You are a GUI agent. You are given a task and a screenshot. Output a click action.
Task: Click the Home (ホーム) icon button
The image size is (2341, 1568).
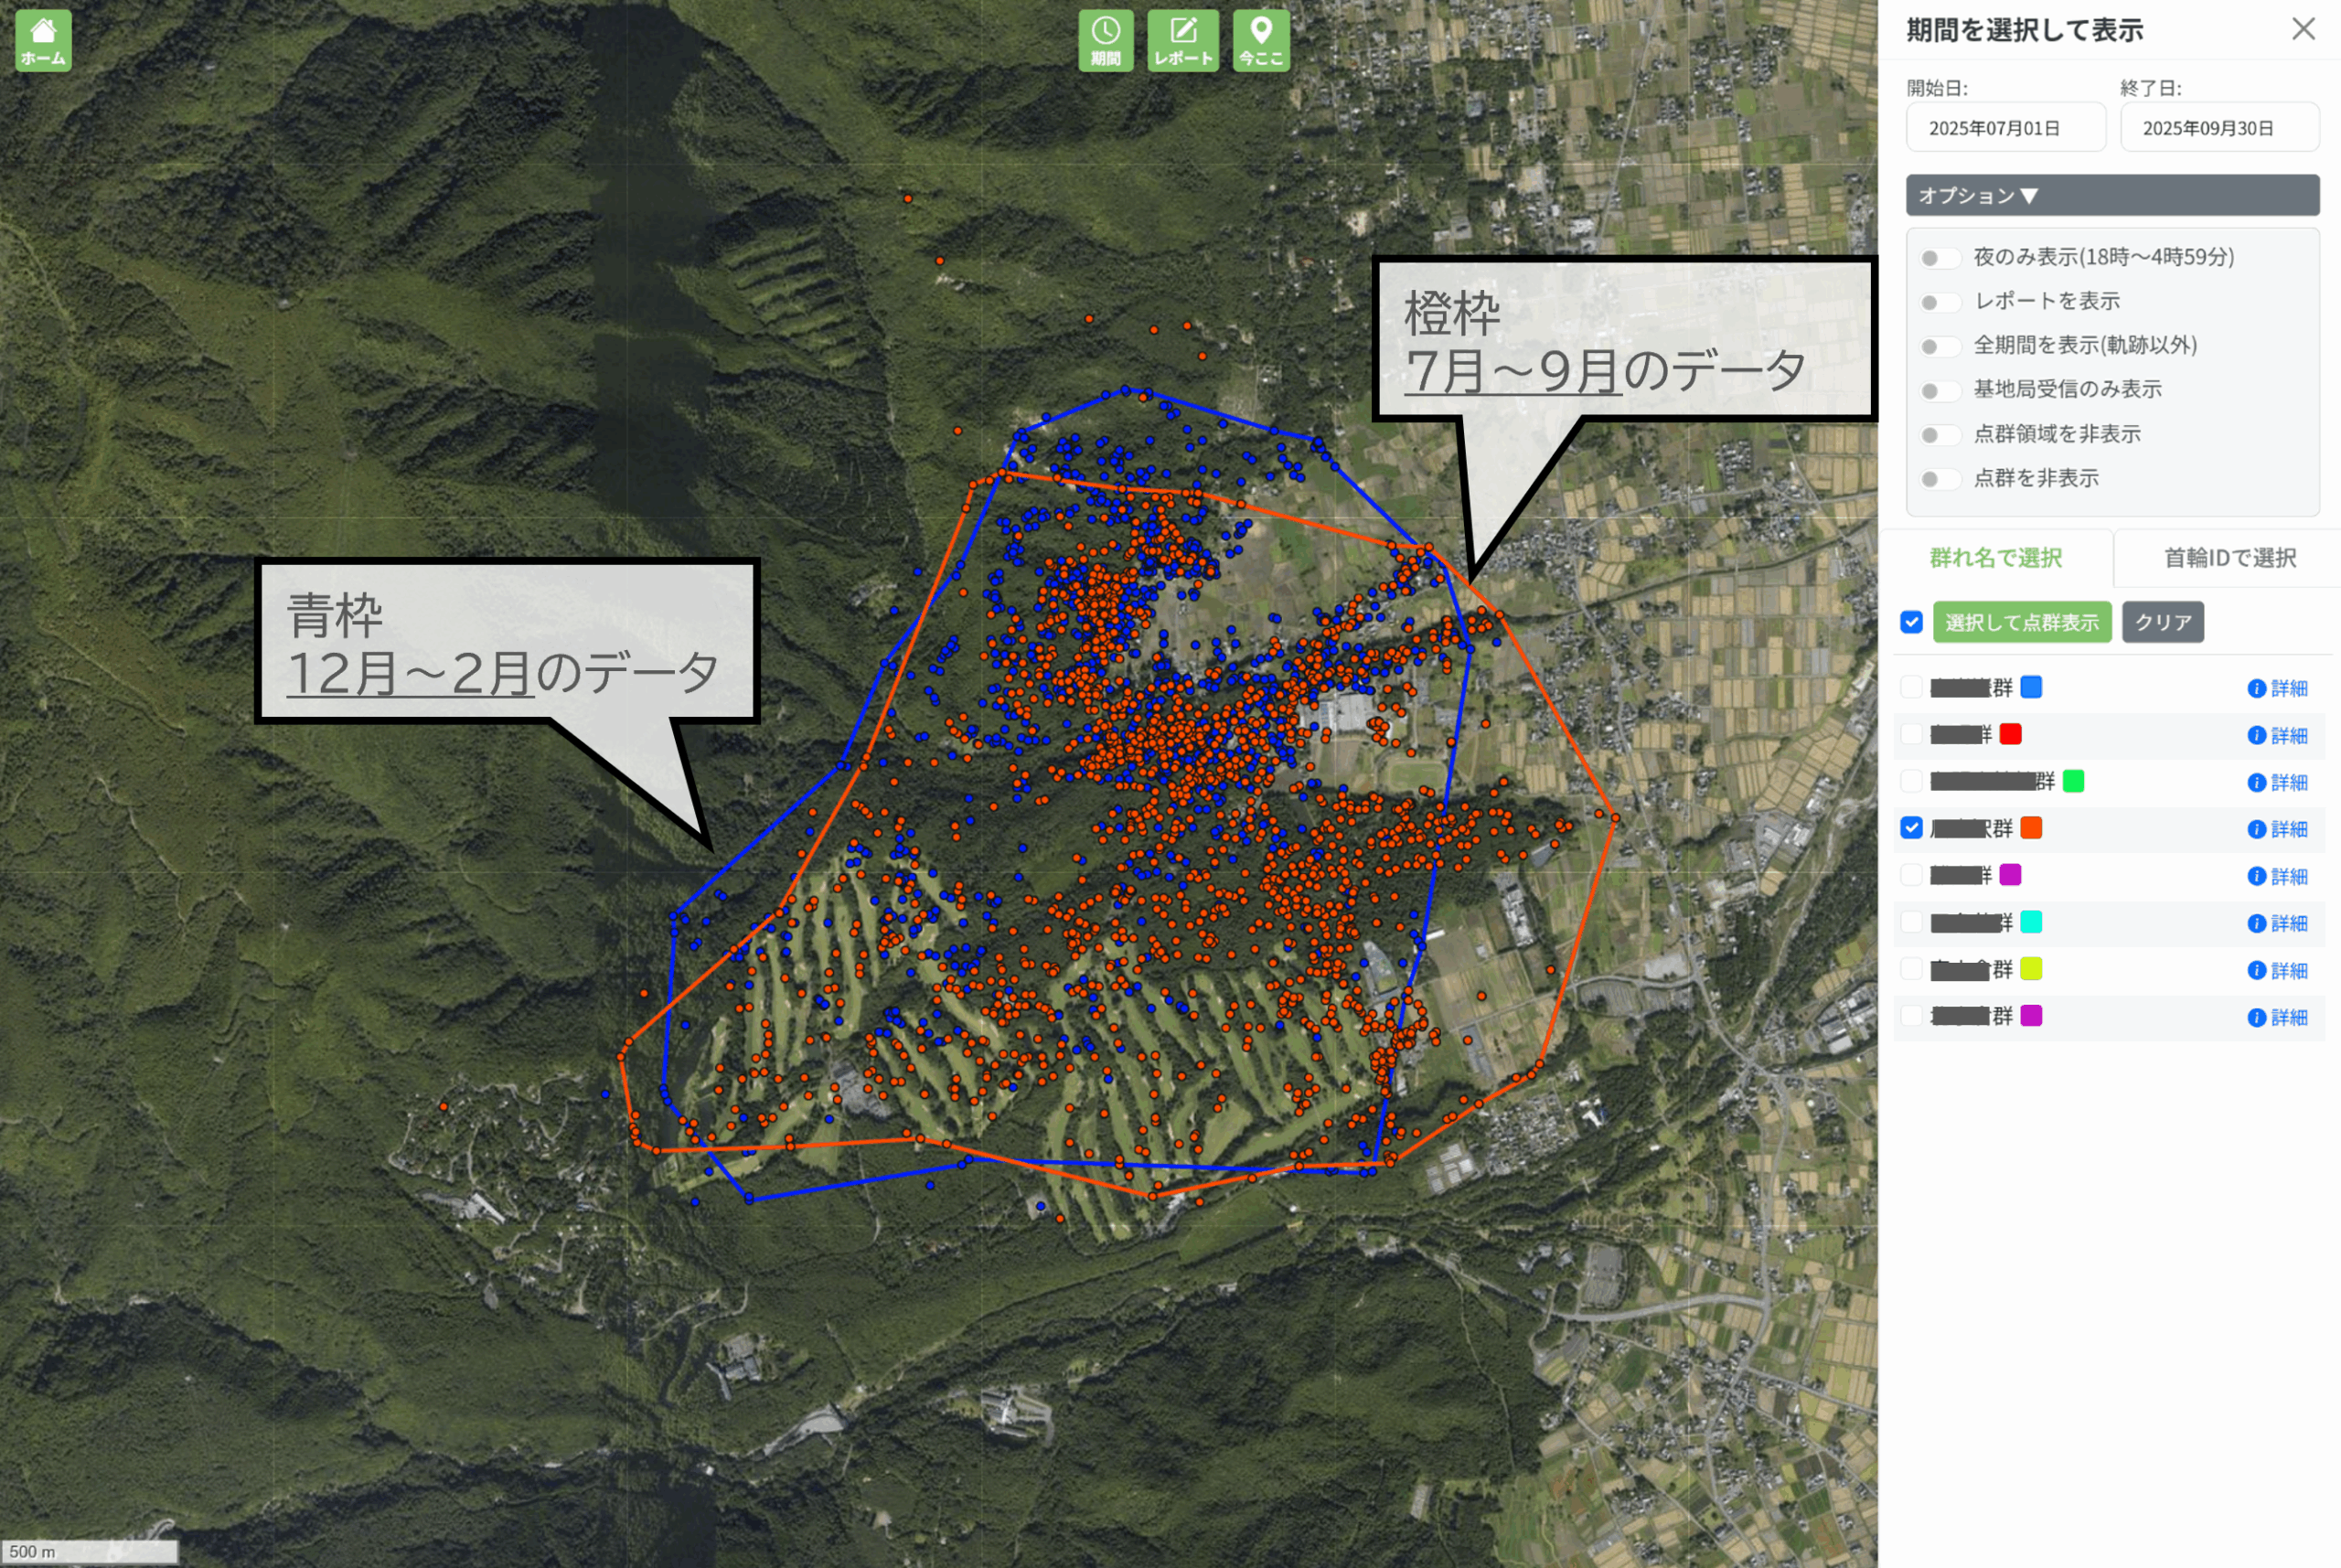43,41
